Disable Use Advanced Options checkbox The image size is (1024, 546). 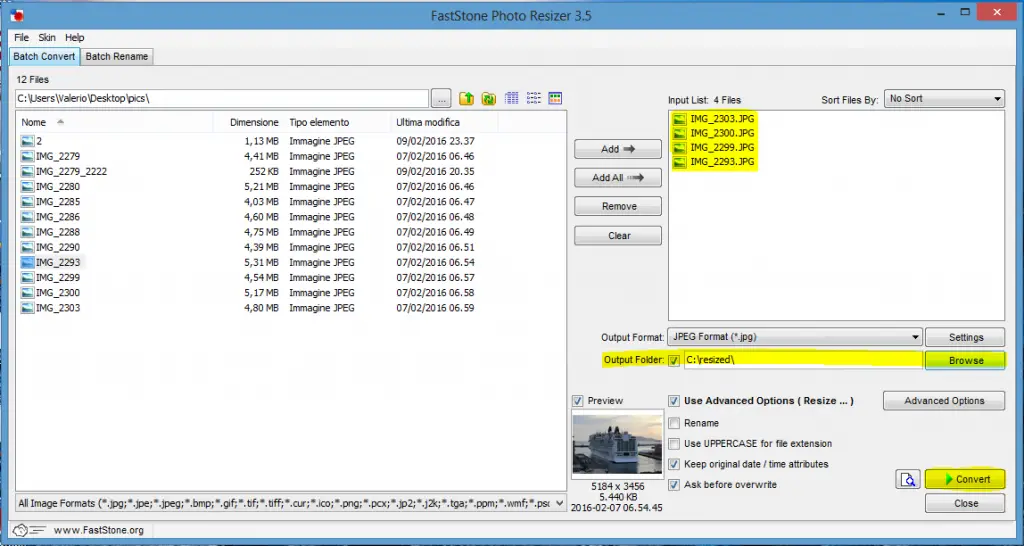coord(674,401)
